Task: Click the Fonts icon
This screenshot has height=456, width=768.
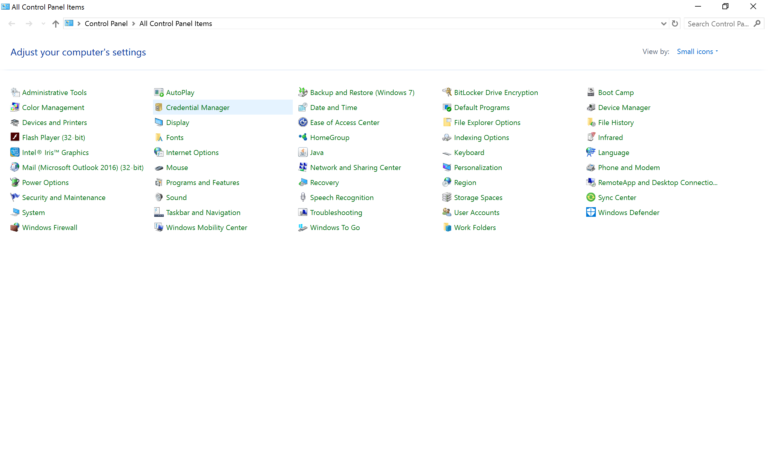Action: tap(159, 138)
